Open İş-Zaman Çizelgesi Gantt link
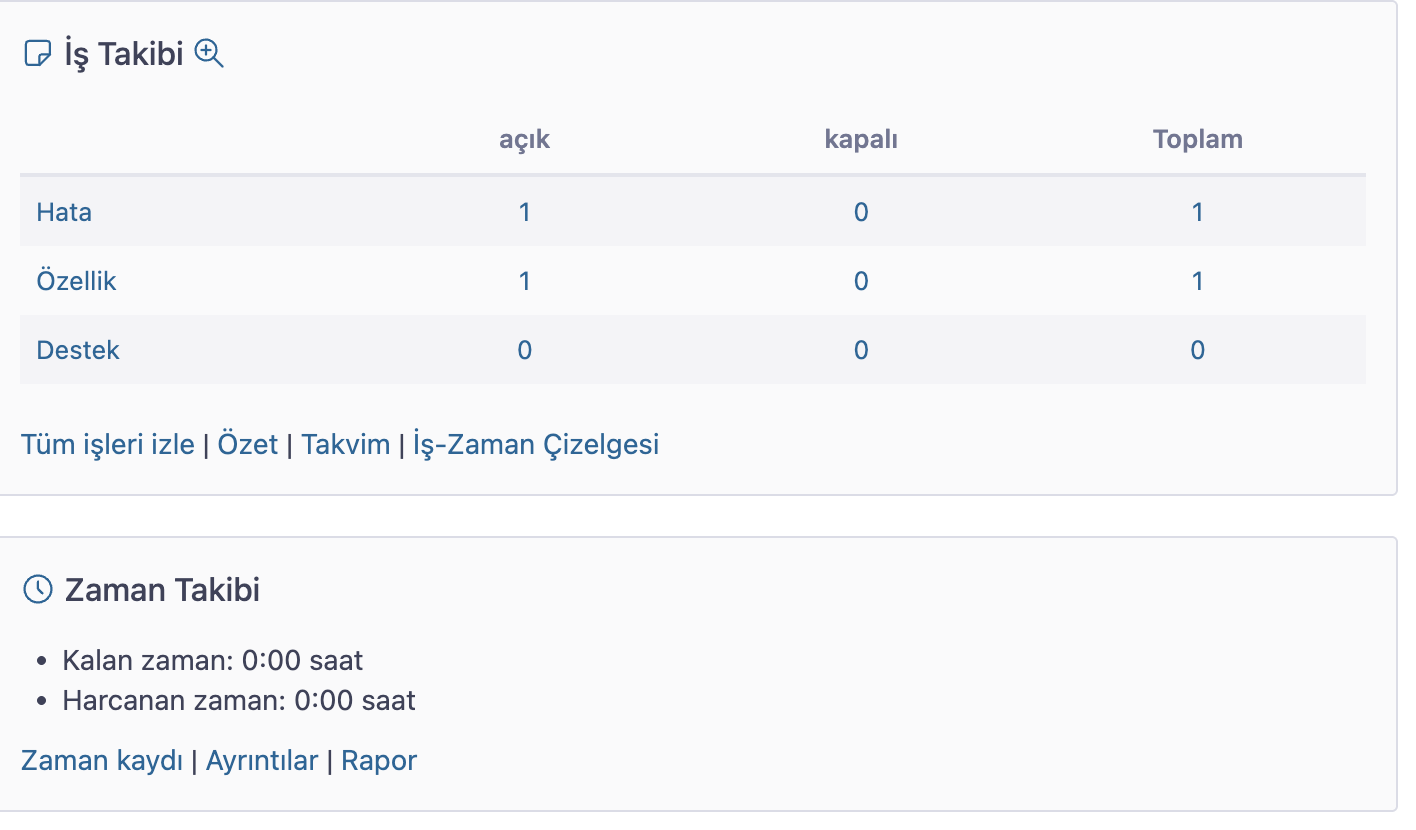 (x=536, y=444)
